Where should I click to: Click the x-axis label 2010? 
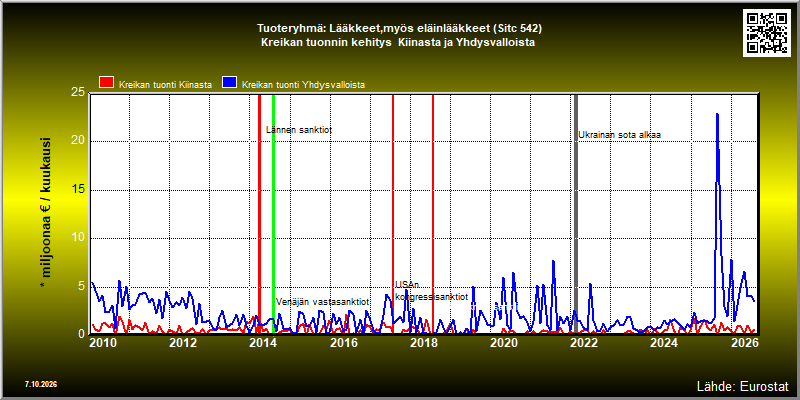[102, 343]
